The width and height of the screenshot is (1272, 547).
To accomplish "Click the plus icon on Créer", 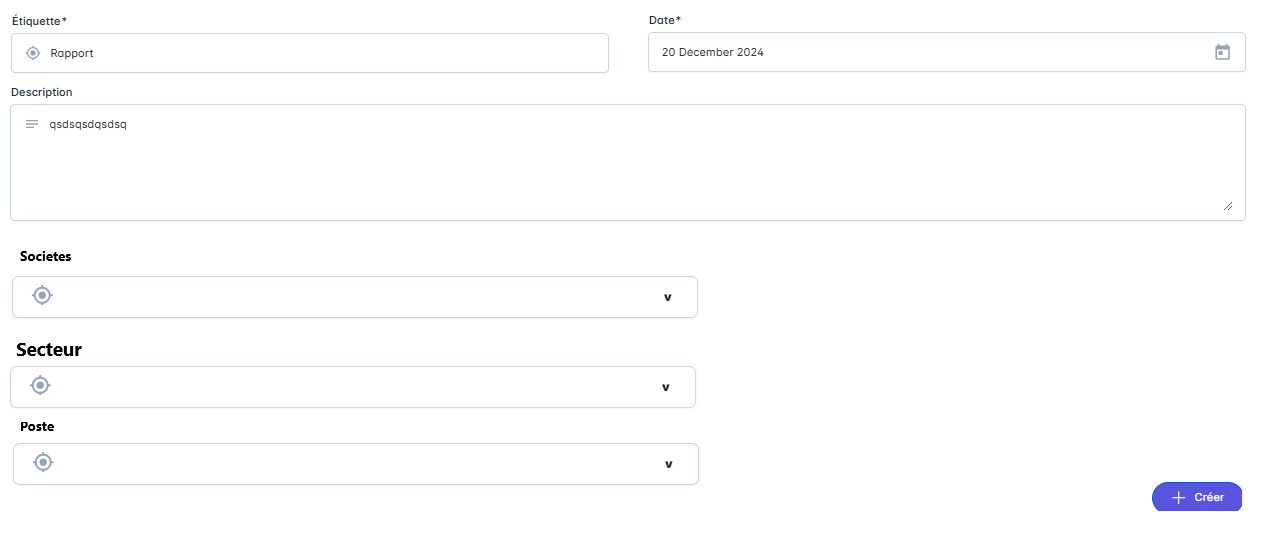I will (x=1178, y=497).
